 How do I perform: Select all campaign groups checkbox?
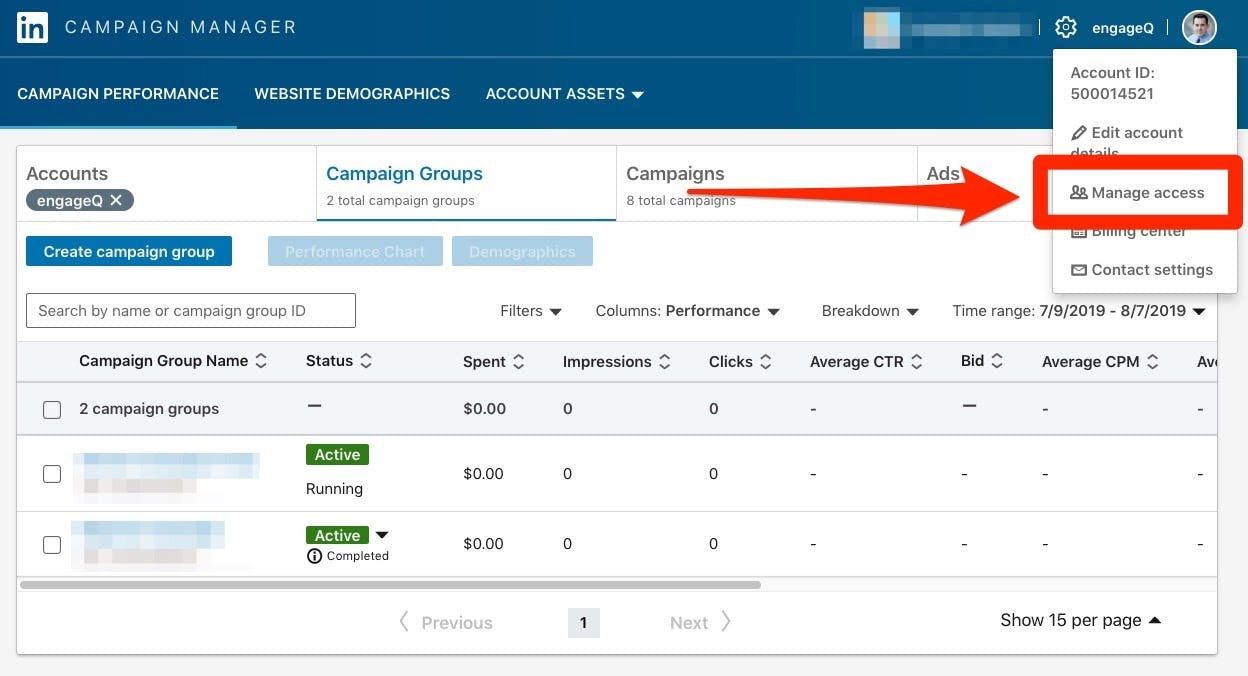[52, 409]
